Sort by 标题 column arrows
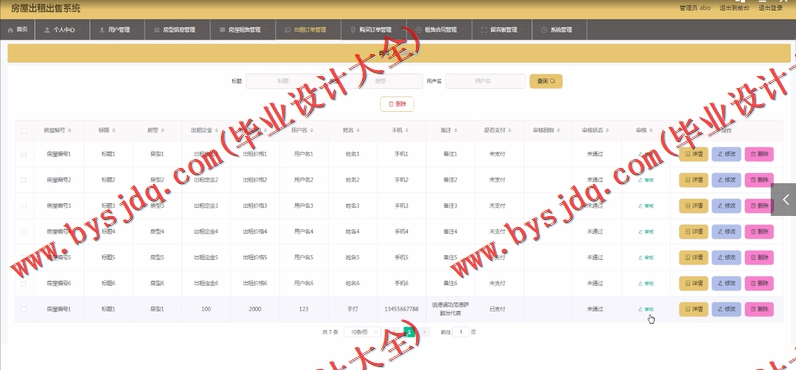Viewport: 796px width, 370px height. (114, 131)
